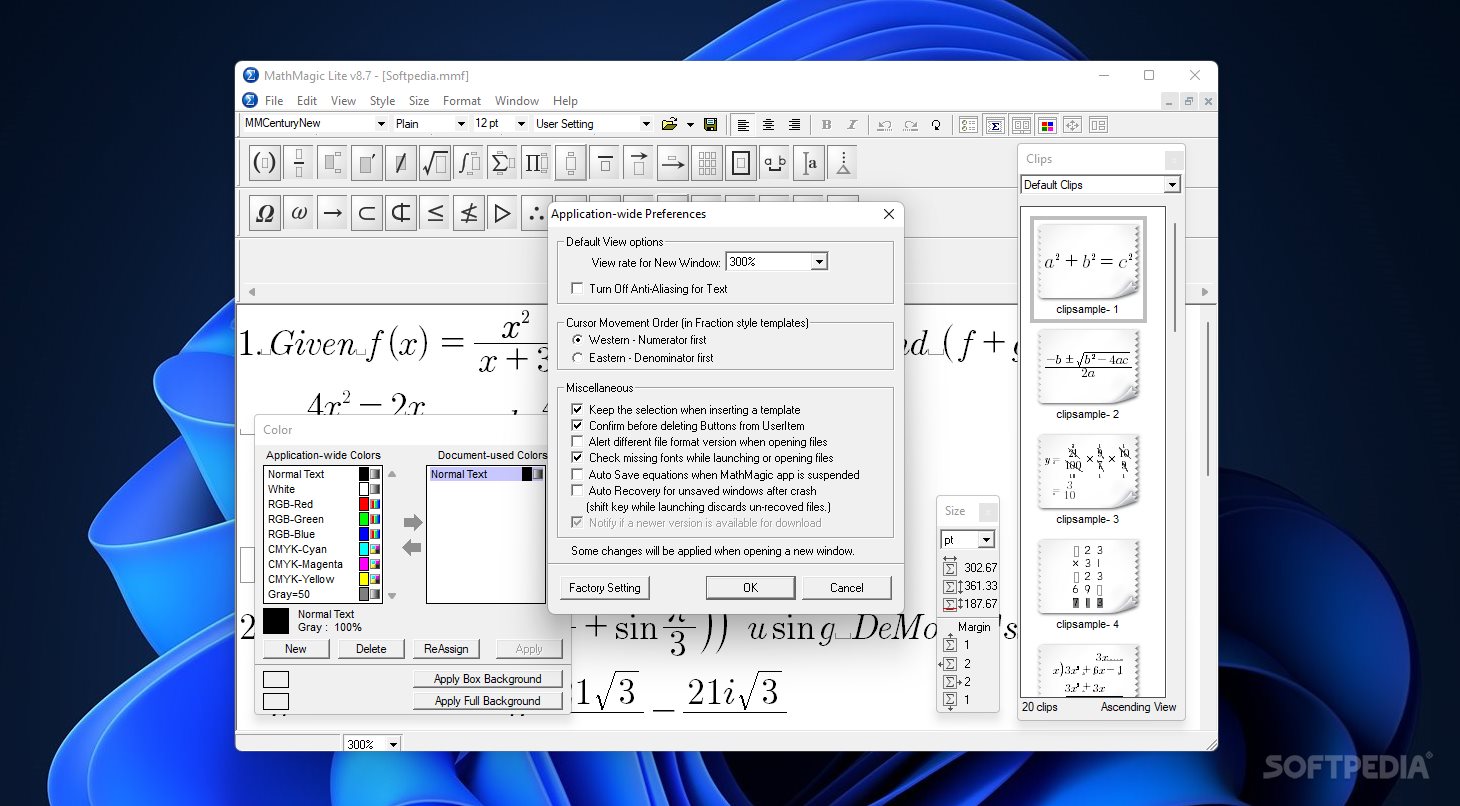Open the File menu

tap(274, 100)
